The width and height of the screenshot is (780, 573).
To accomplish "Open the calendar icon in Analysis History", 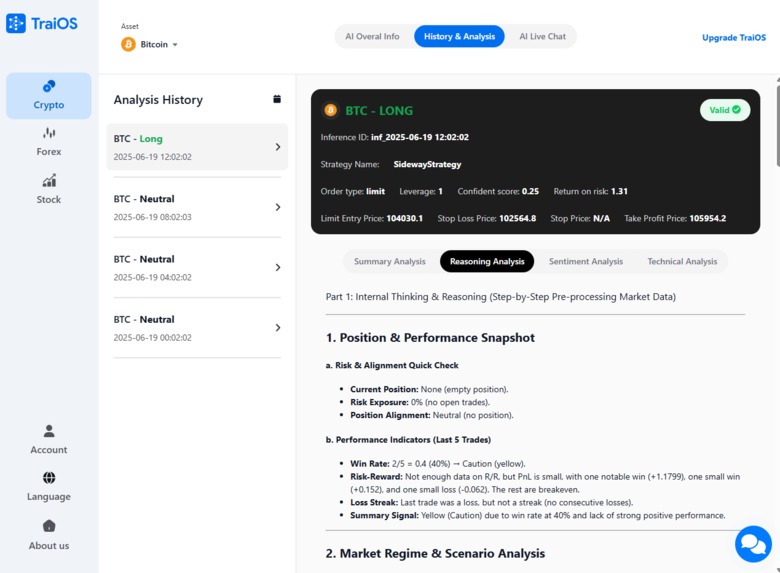I will [x=277, y=99].
